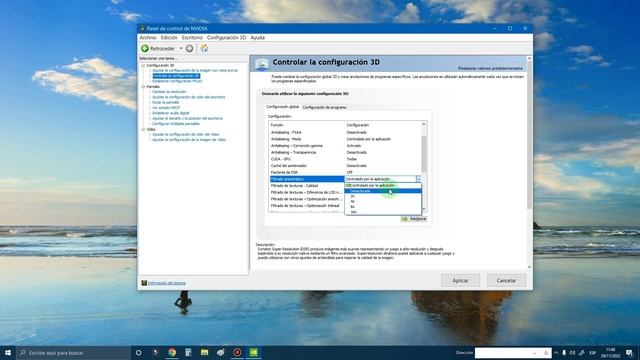This screenshot has width=640, height=360.
Task: Open video image settings task
Action: (189, 140)
